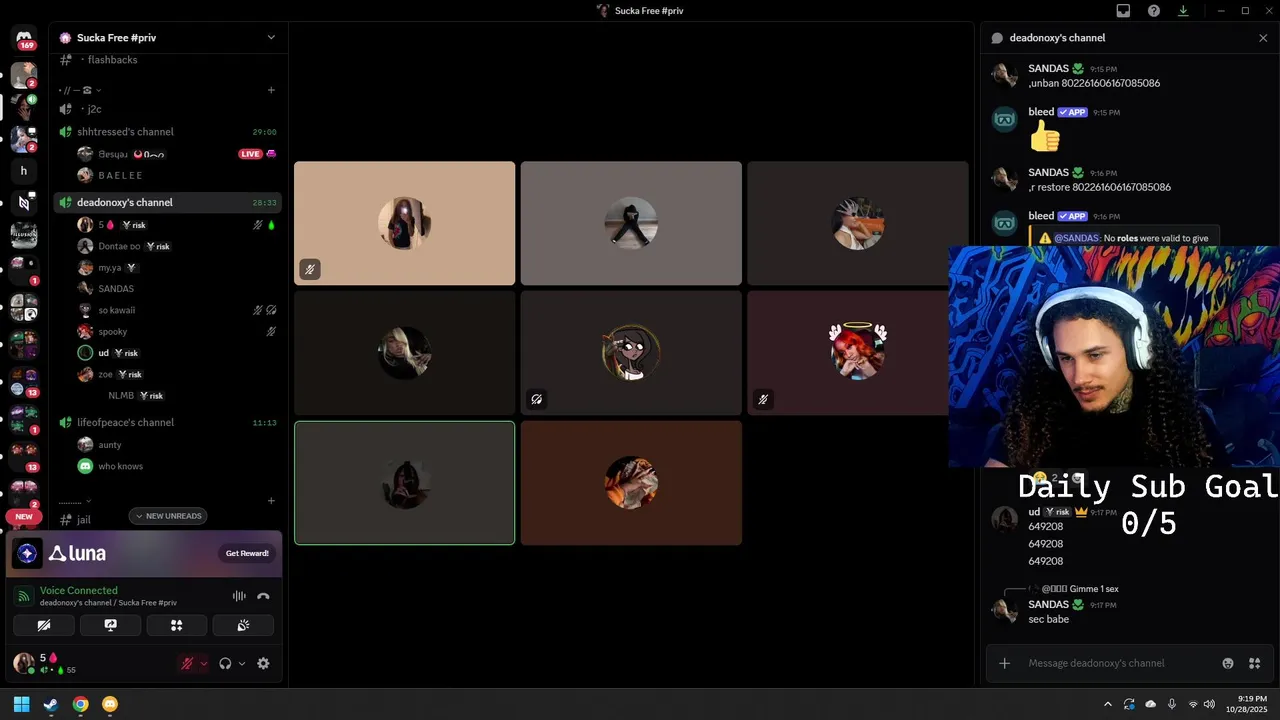Click the Get Reward! button

tap(247, 553)
